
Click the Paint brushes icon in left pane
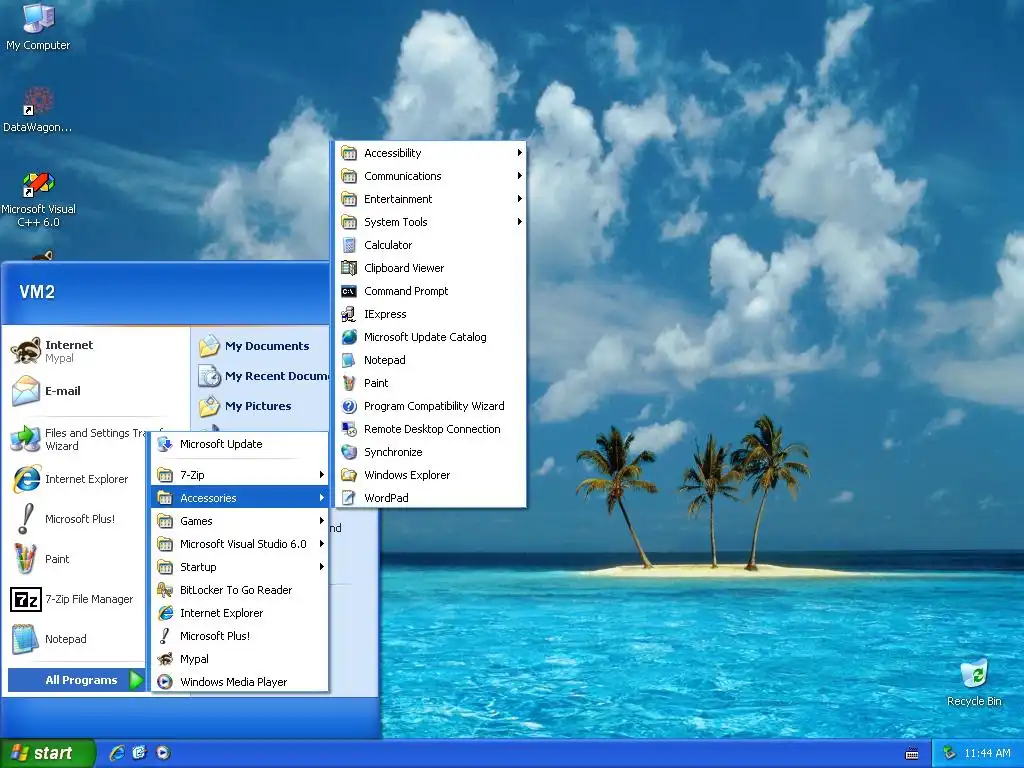click(25, 559)
